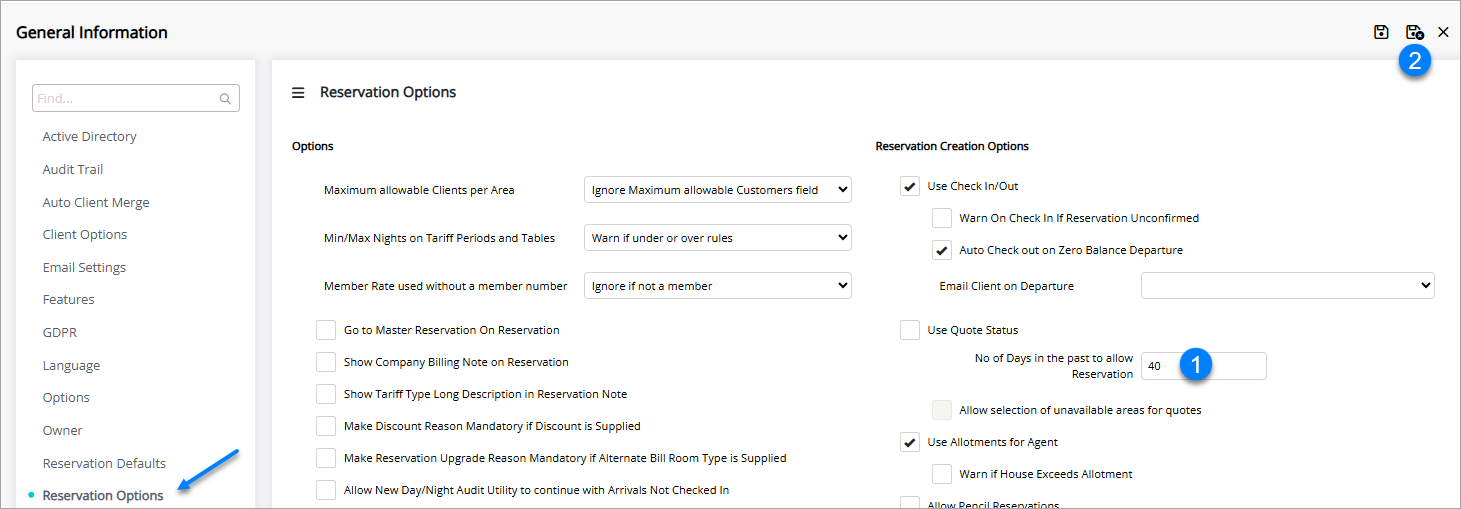Screen dimensions: 1461x509
Task: Close the General Information window
Action: click(x=1443, y=32)
